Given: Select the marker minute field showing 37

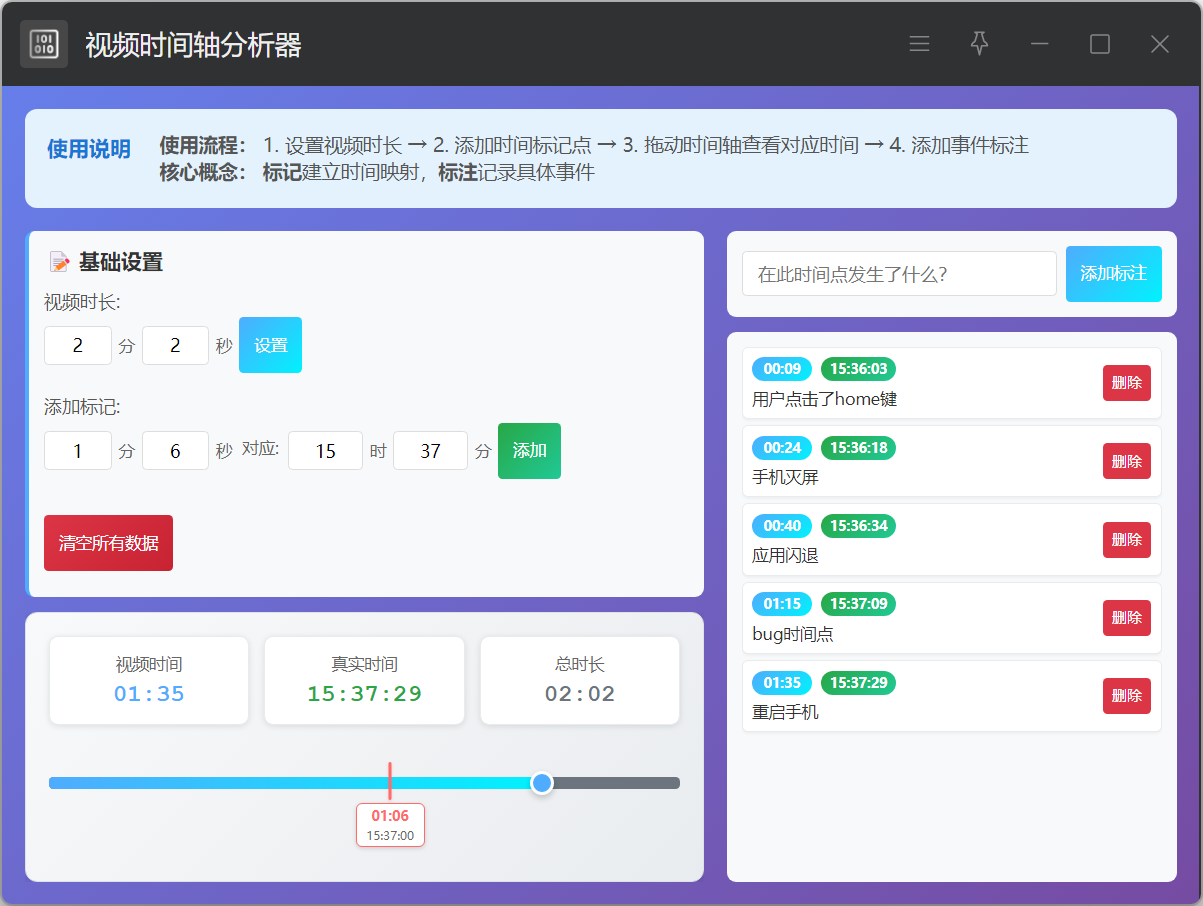Looking at the screenshot, I should pyautogui.click(x=430, y=451).
